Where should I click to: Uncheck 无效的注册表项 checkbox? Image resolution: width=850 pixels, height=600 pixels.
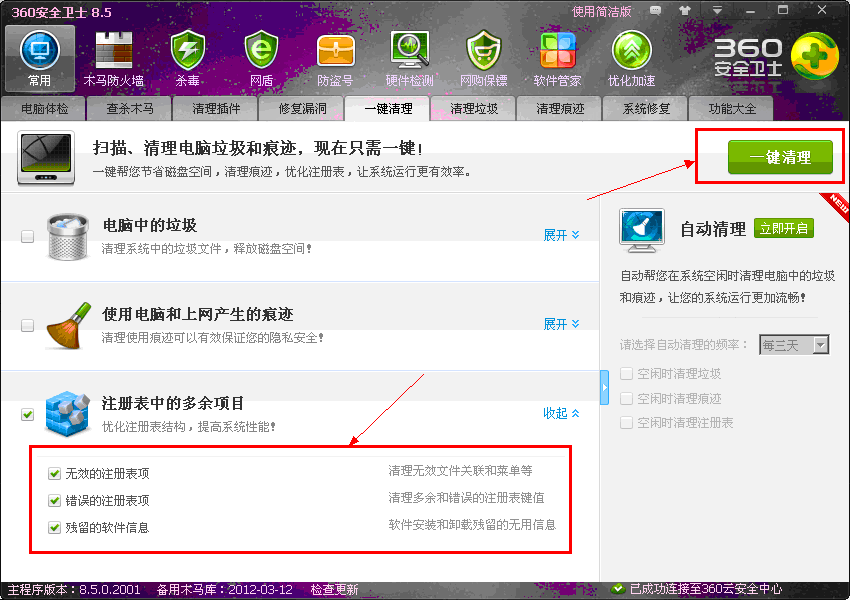pyautogui.click(x=54, y=474)
